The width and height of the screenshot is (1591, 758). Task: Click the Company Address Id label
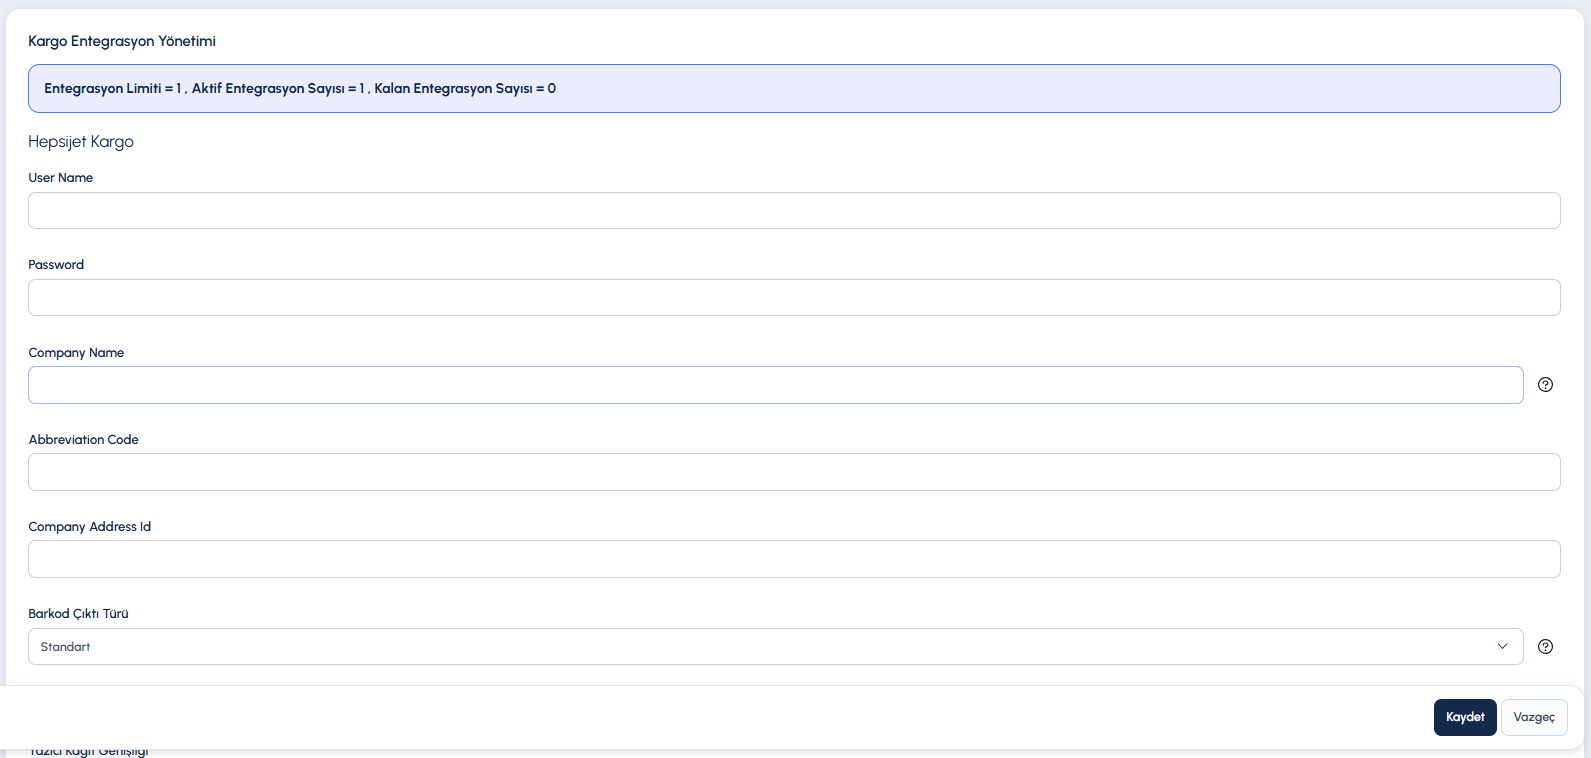point(90,527)
